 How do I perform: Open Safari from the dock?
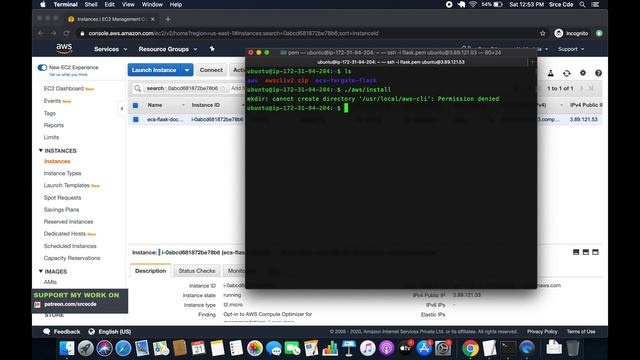tap(123, 348)
